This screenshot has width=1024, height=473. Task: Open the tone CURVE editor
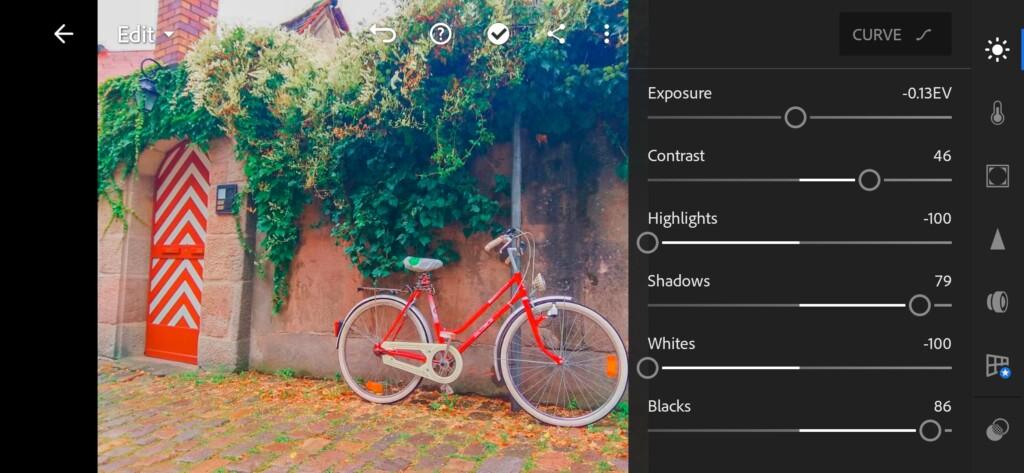point(895,35)
